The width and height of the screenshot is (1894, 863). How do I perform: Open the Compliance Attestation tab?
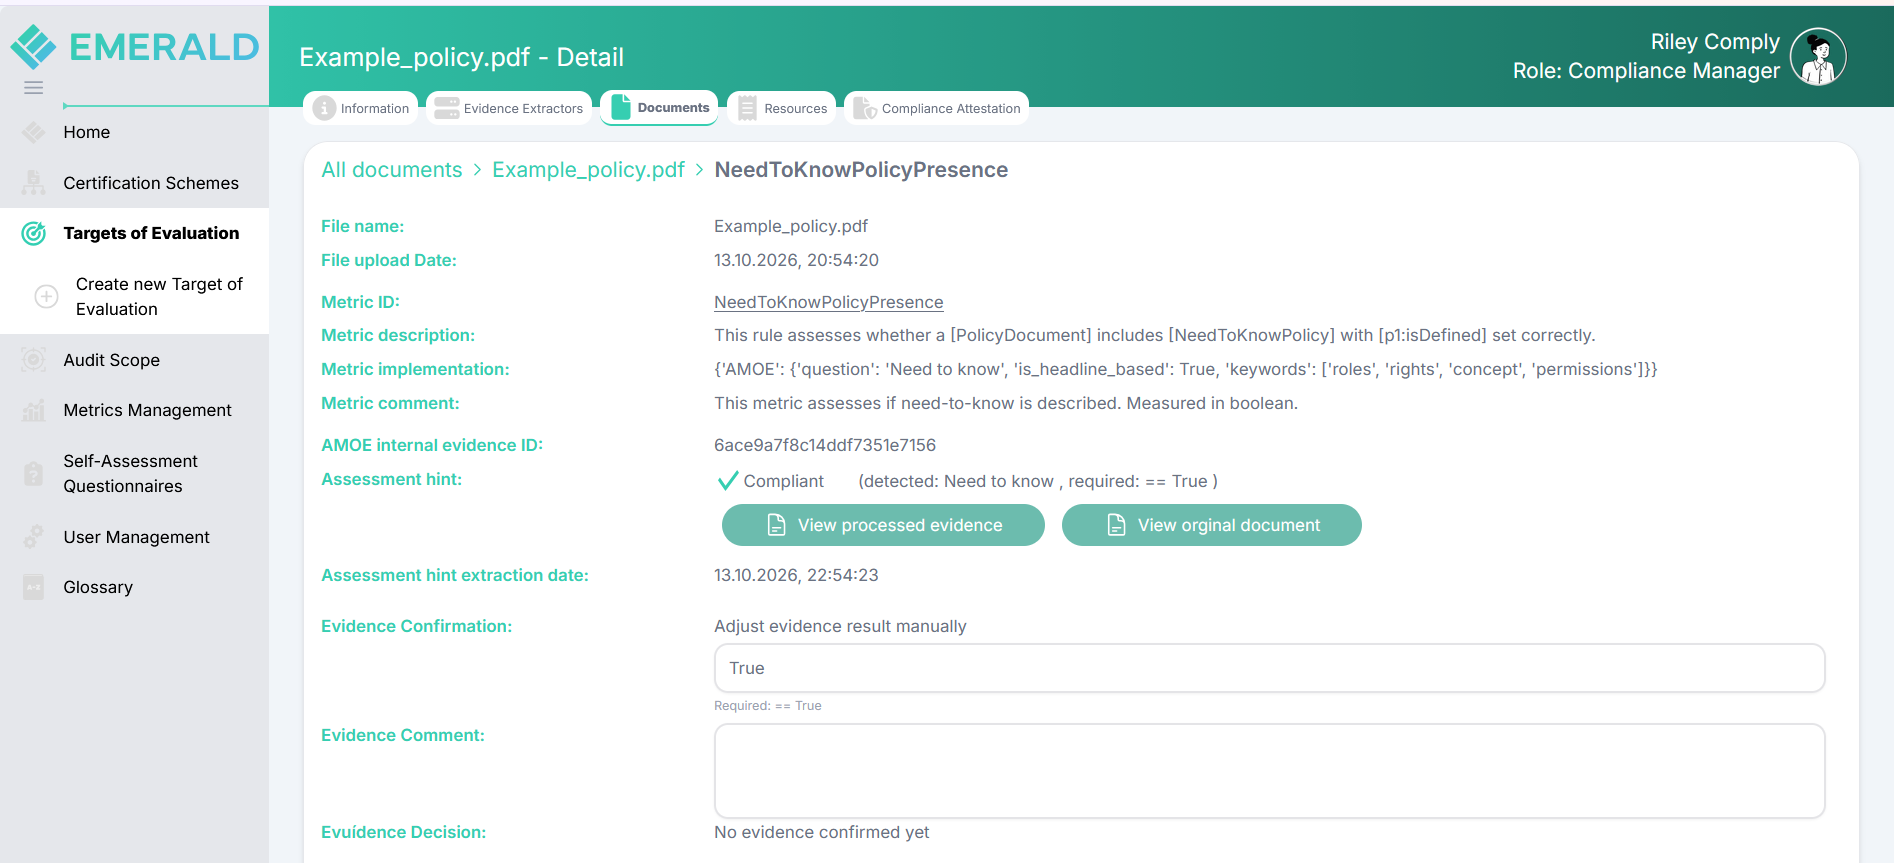(x=937, y=108)
